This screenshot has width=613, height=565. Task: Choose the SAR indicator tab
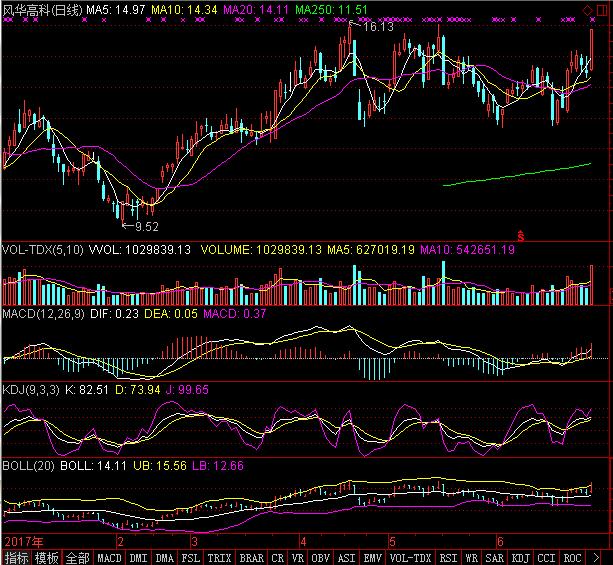pyautogui.click(x=494, y=558)
